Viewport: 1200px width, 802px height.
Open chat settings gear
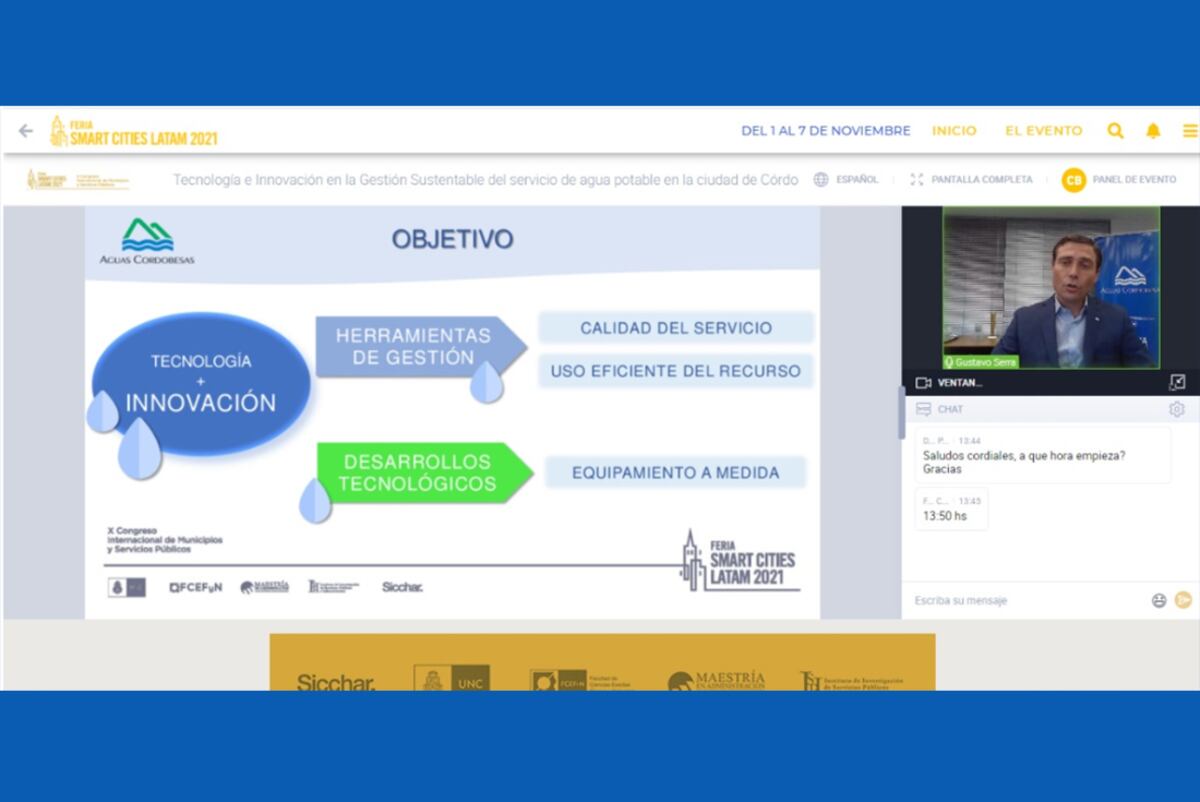[x=1177, y=409]
